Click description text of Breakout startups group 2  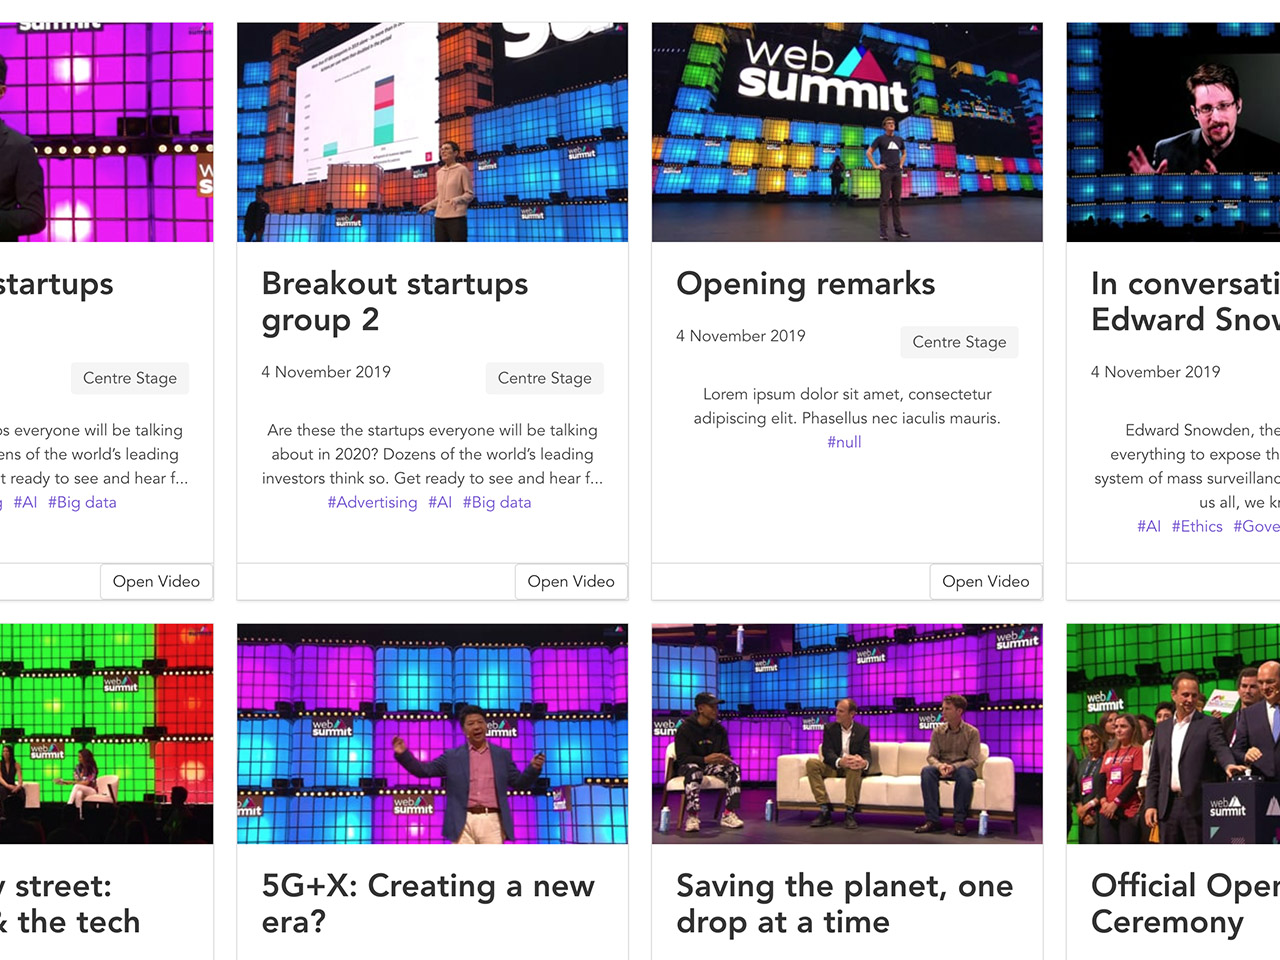[432, 454]
